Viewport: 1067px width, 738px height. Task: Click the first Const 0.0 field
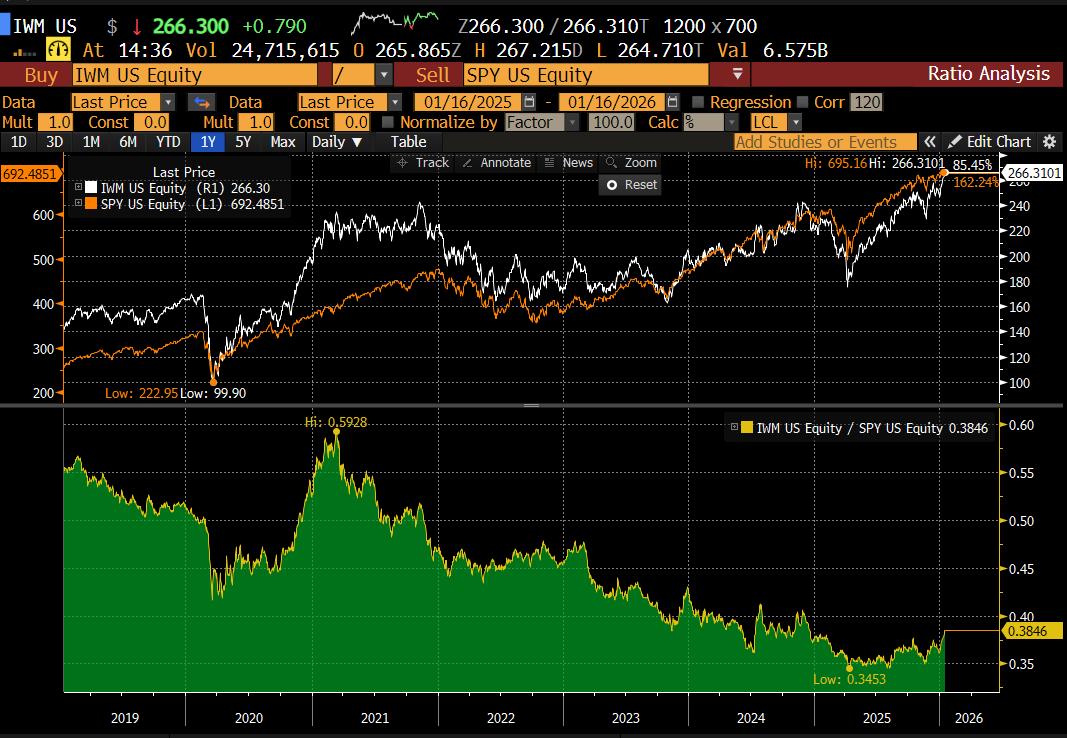pyautogui.click(x=152, y=122)
